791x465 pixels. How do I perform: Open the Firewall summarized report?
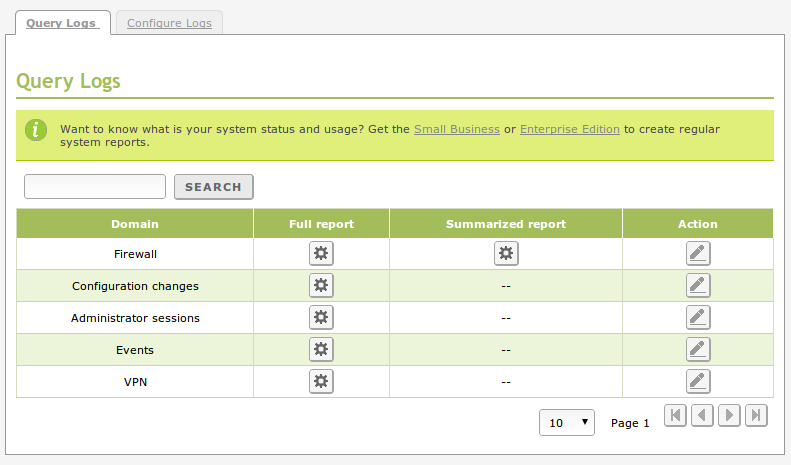(x=506, y=254)
